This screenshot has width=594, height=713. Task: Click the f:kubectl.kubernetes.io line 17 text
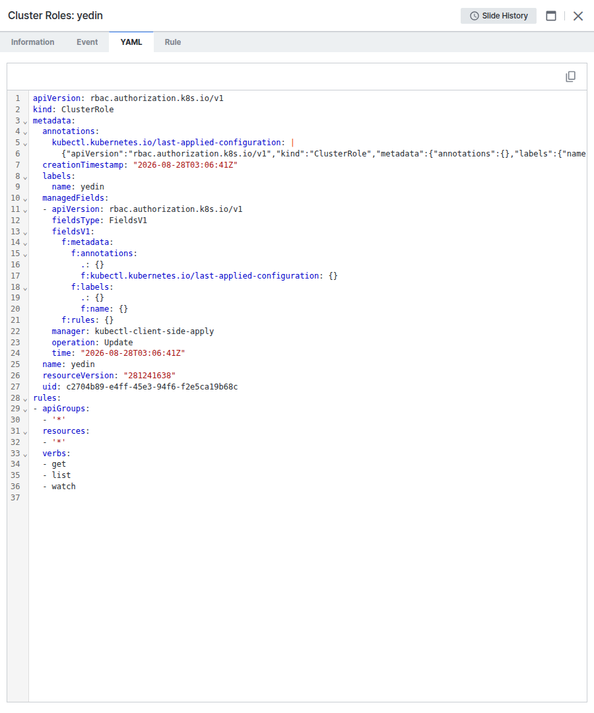tap(209, 276)
